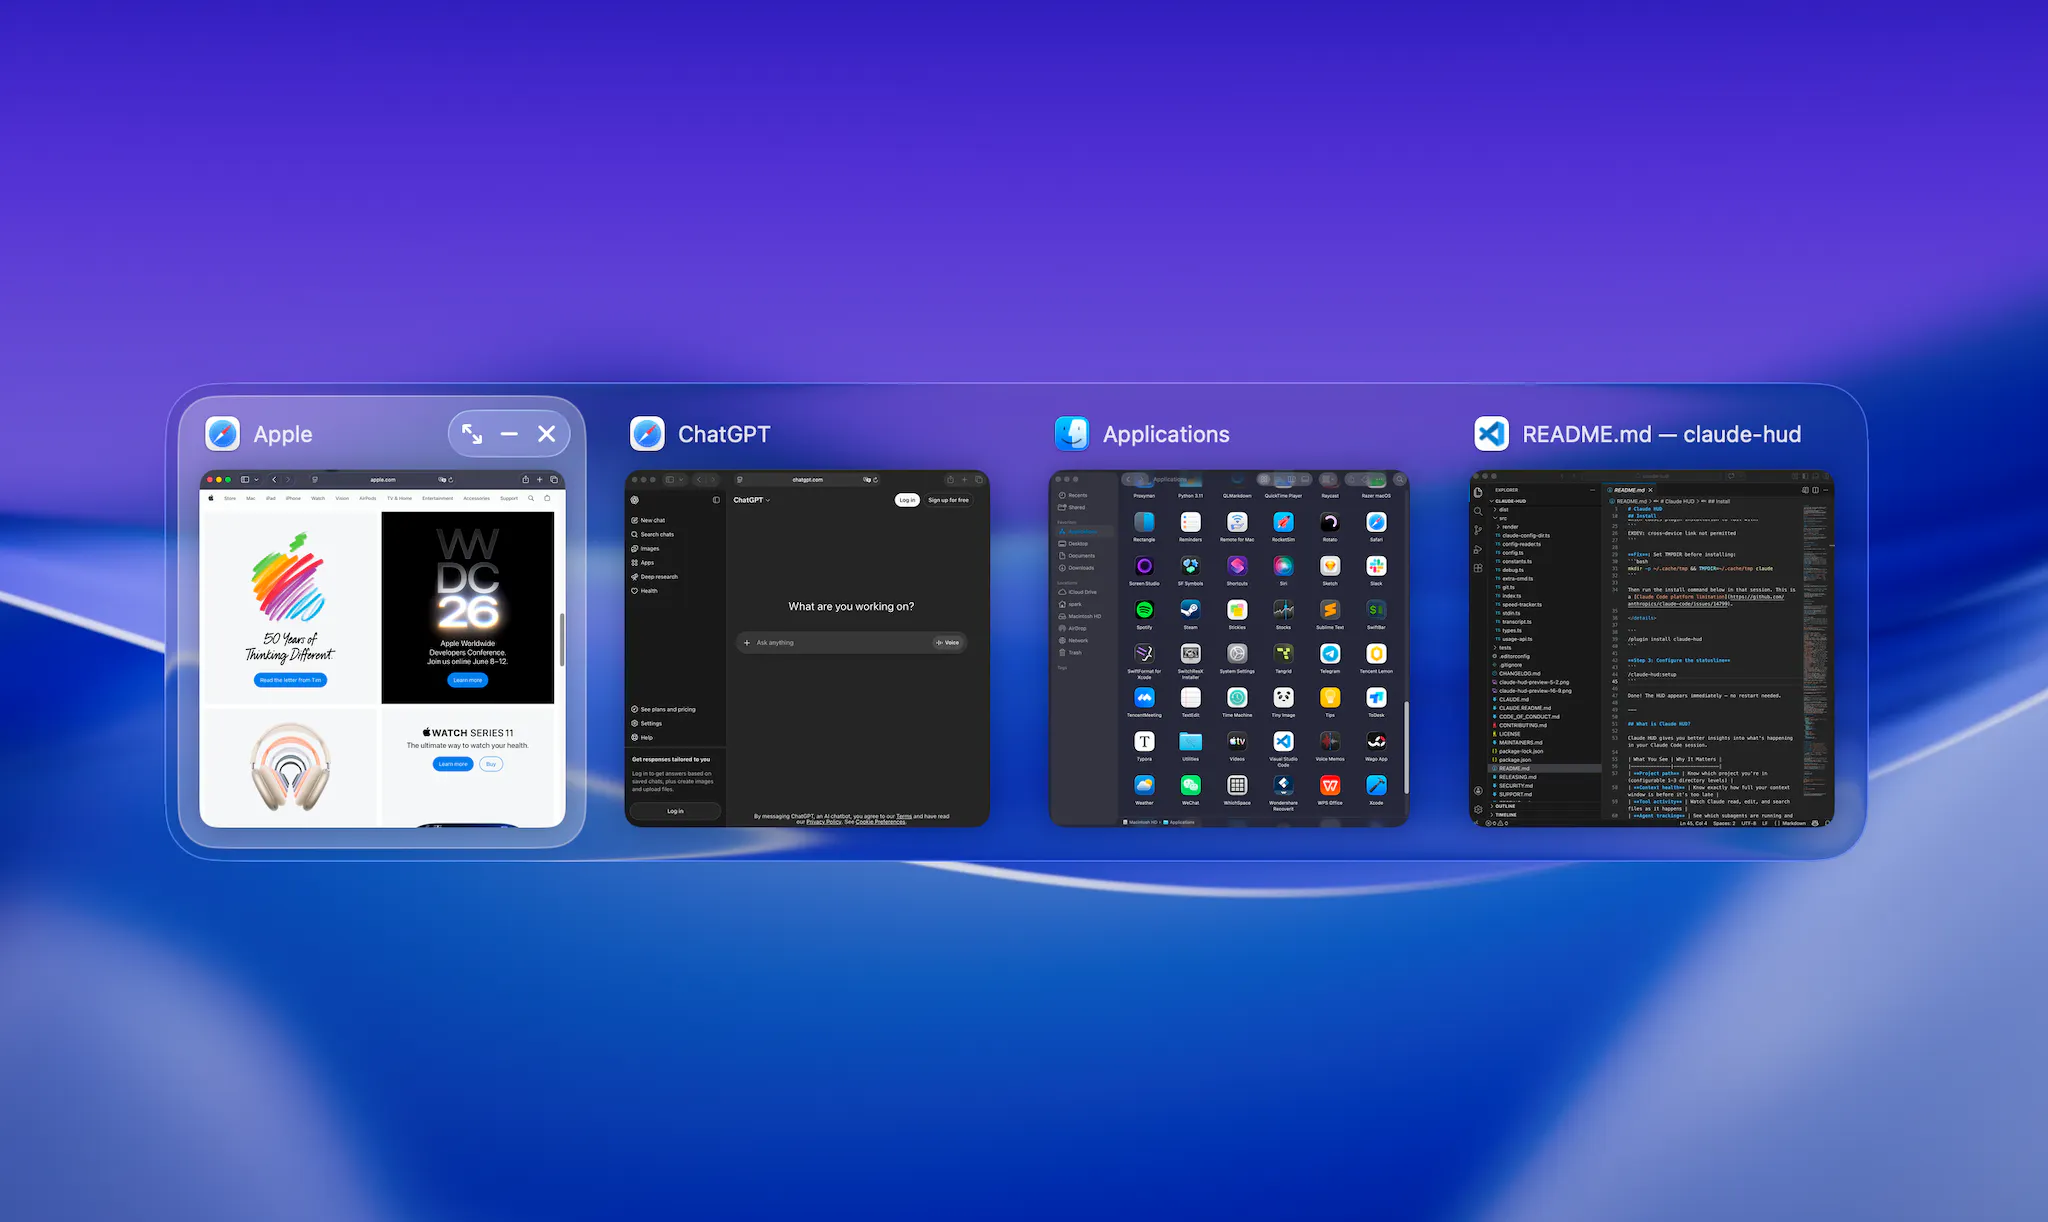Open the Privacy Policy link in ChatGPT
Screen dimensions: 2048x1222
pyautogui.click(x=824, y=822)
